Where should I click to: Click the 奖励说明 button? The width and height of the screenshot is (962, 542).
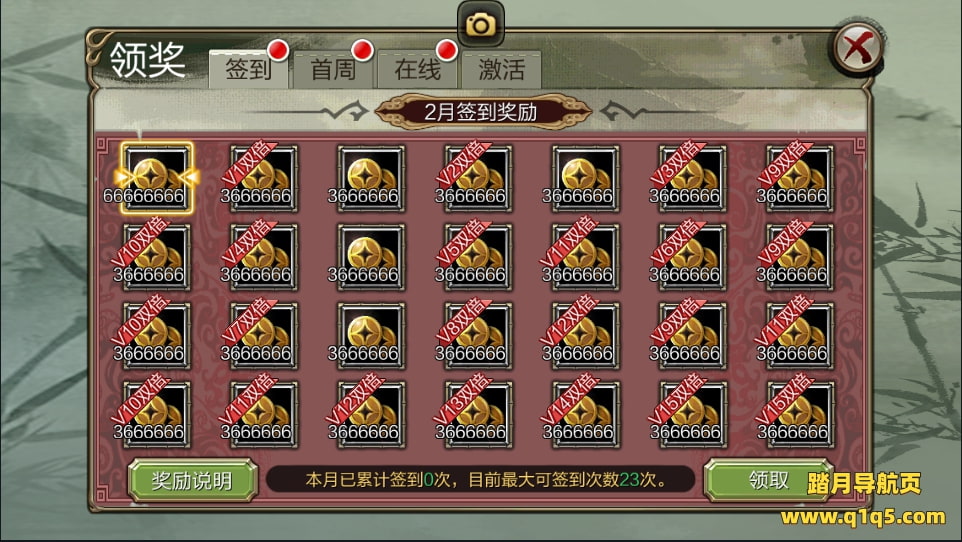(x=192, y=481)
